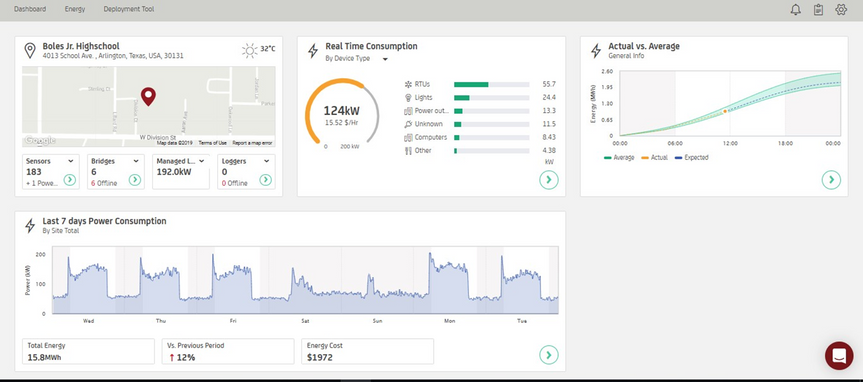Click the red map location pin

[148, 96]
